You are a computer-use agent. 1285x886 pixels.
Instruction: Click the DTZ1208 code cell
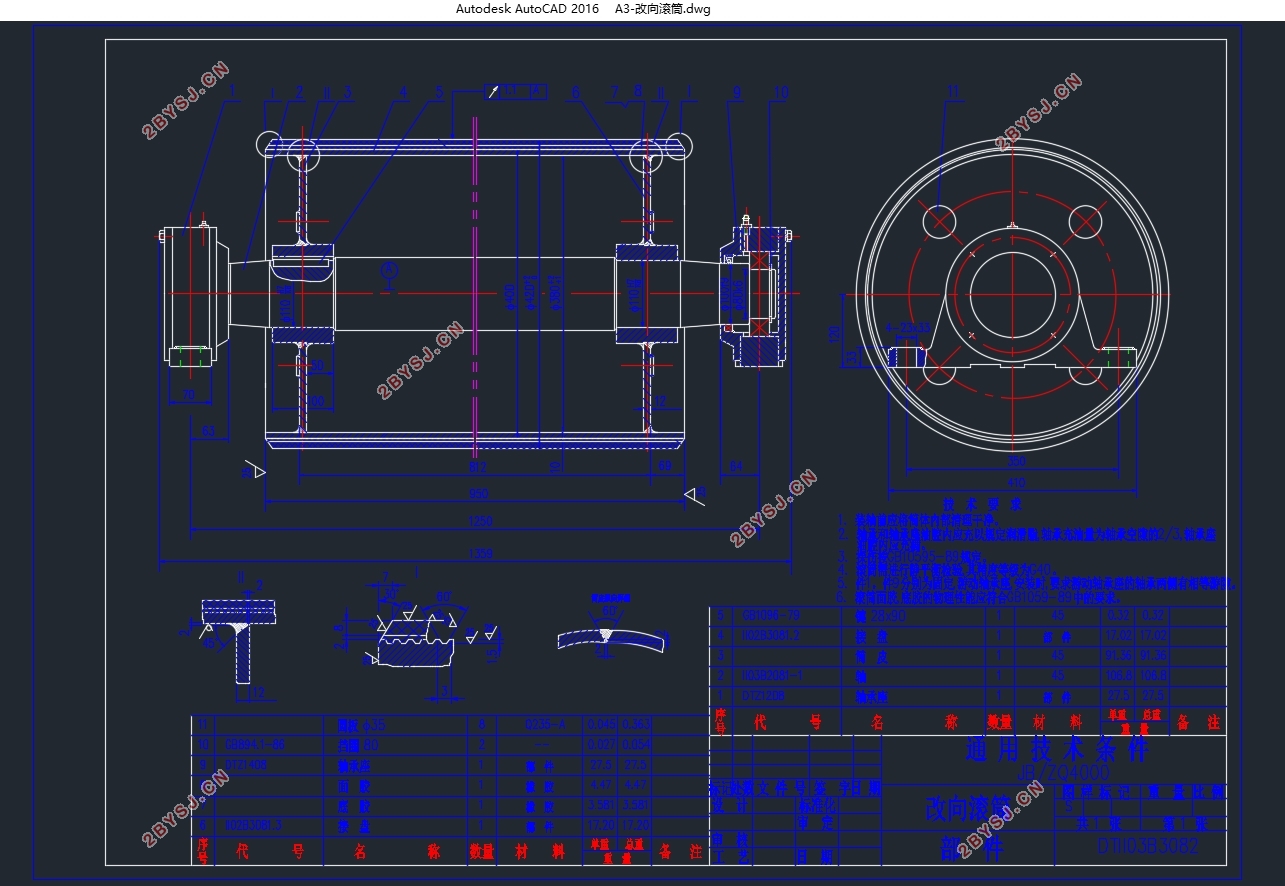click(x=763, y=695)
